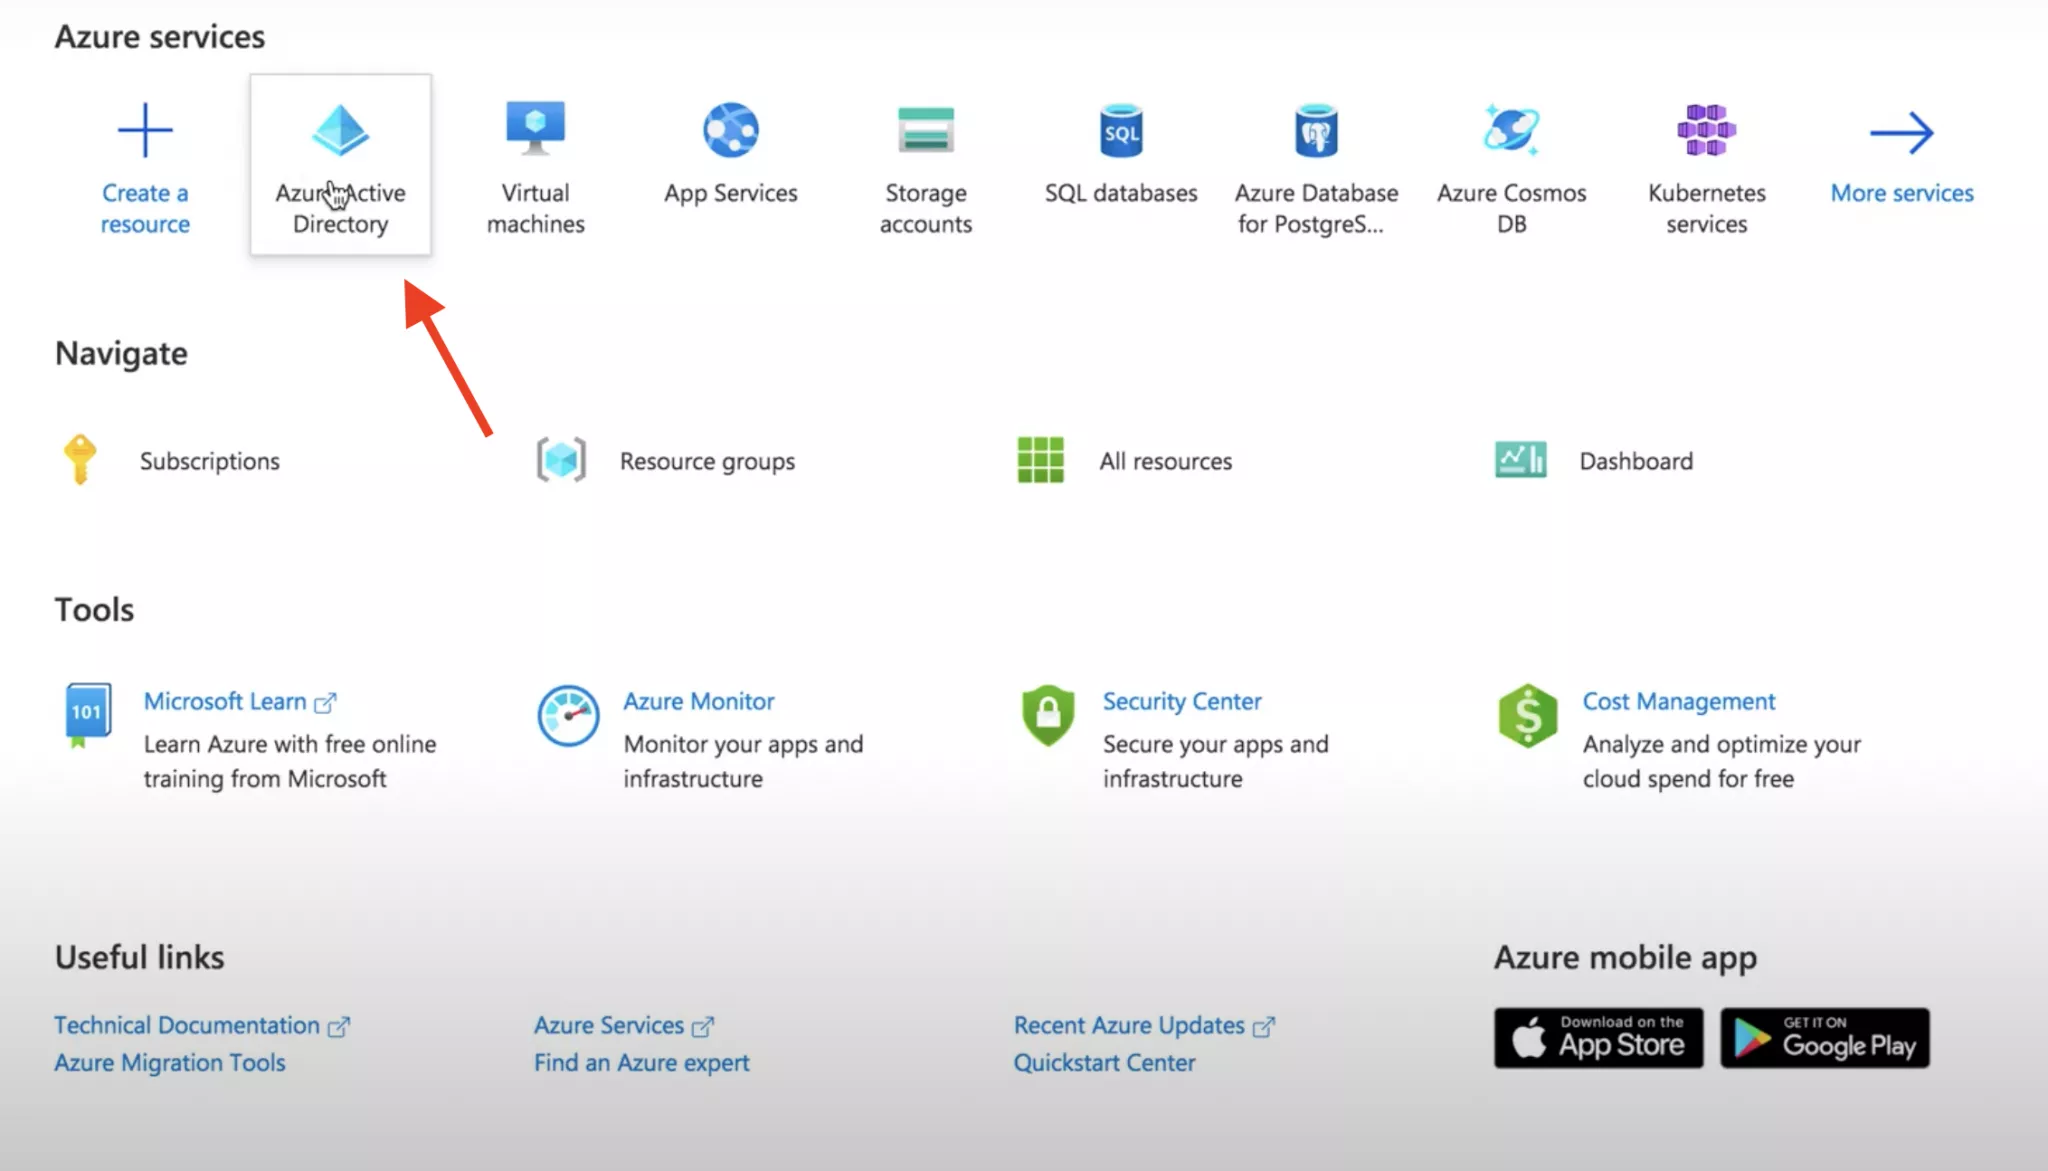Open the Security Center link
This screenshot has height=1171, width=2048.
coord(1182,701)
